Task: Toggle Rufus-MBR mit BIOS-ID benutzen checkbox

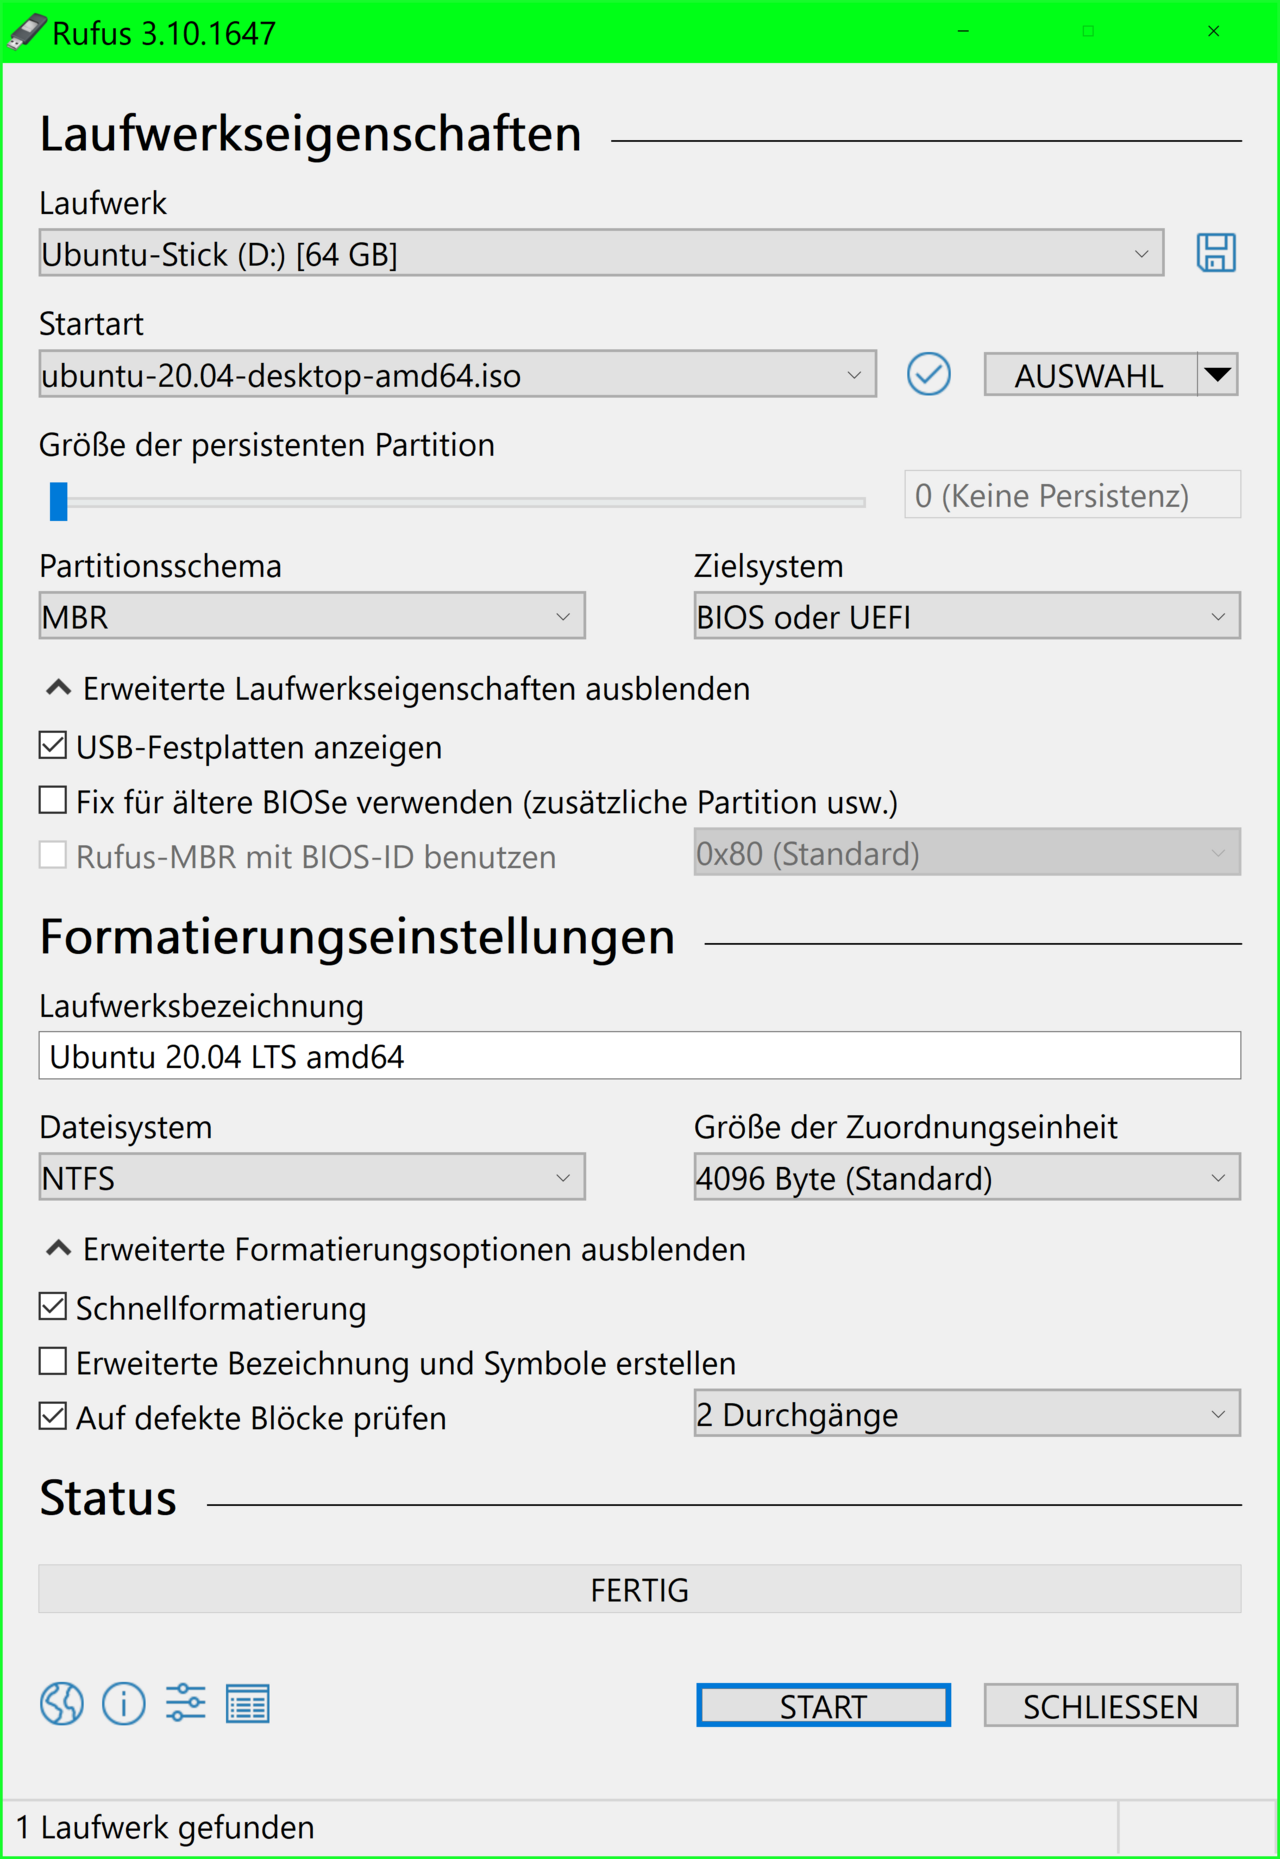Action: tap(53, 855)
